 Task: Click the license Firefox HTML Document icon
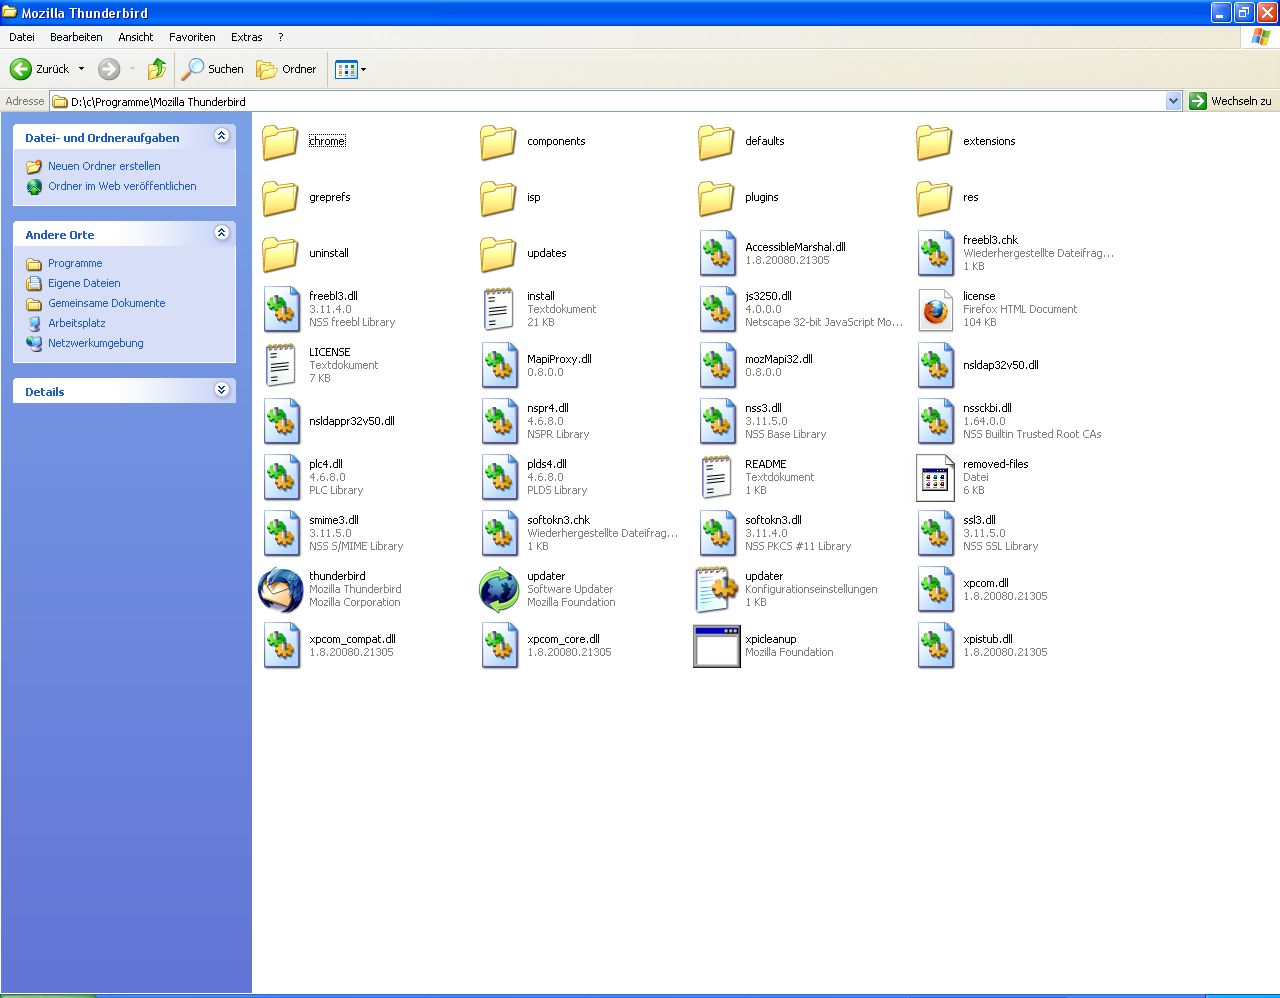(x=935, y=310)
